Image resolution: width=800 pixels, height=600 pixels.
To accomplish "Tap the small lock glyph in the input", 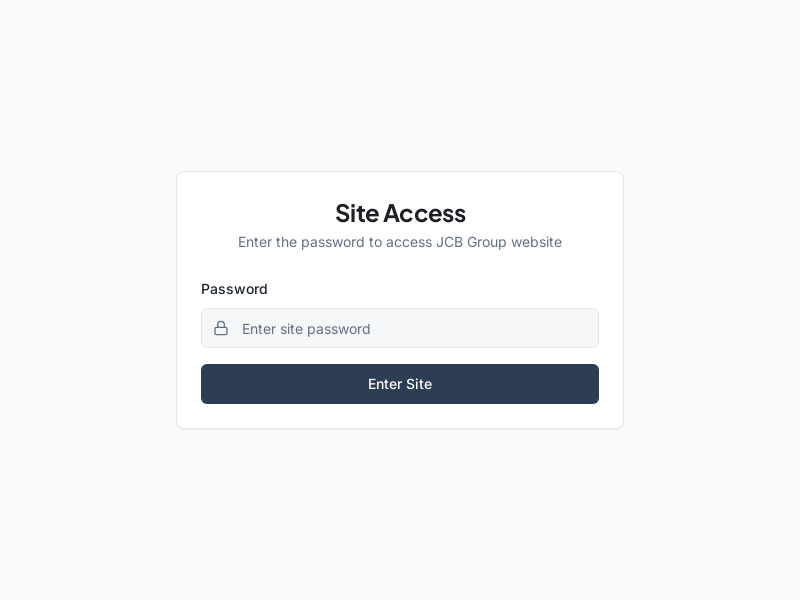I will click(221, 328).
